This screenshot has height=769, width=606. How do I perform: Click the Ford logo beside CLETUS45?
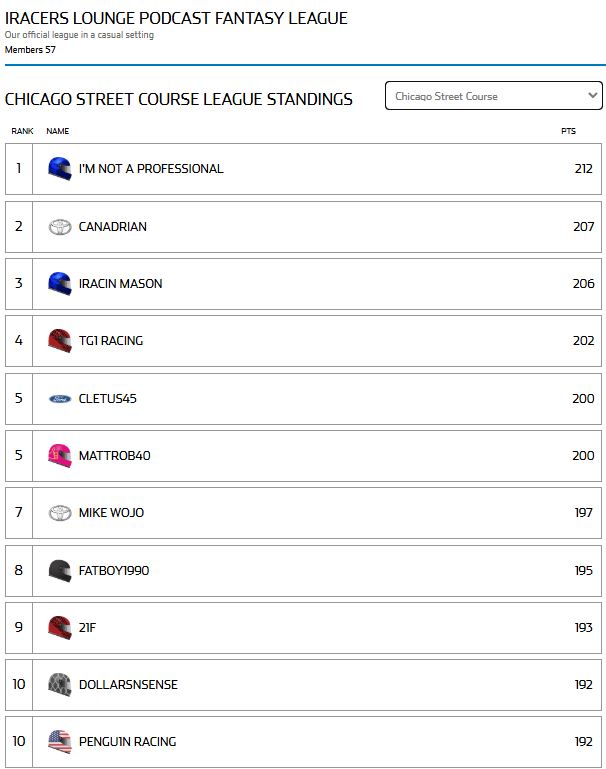tap(60, 399)
